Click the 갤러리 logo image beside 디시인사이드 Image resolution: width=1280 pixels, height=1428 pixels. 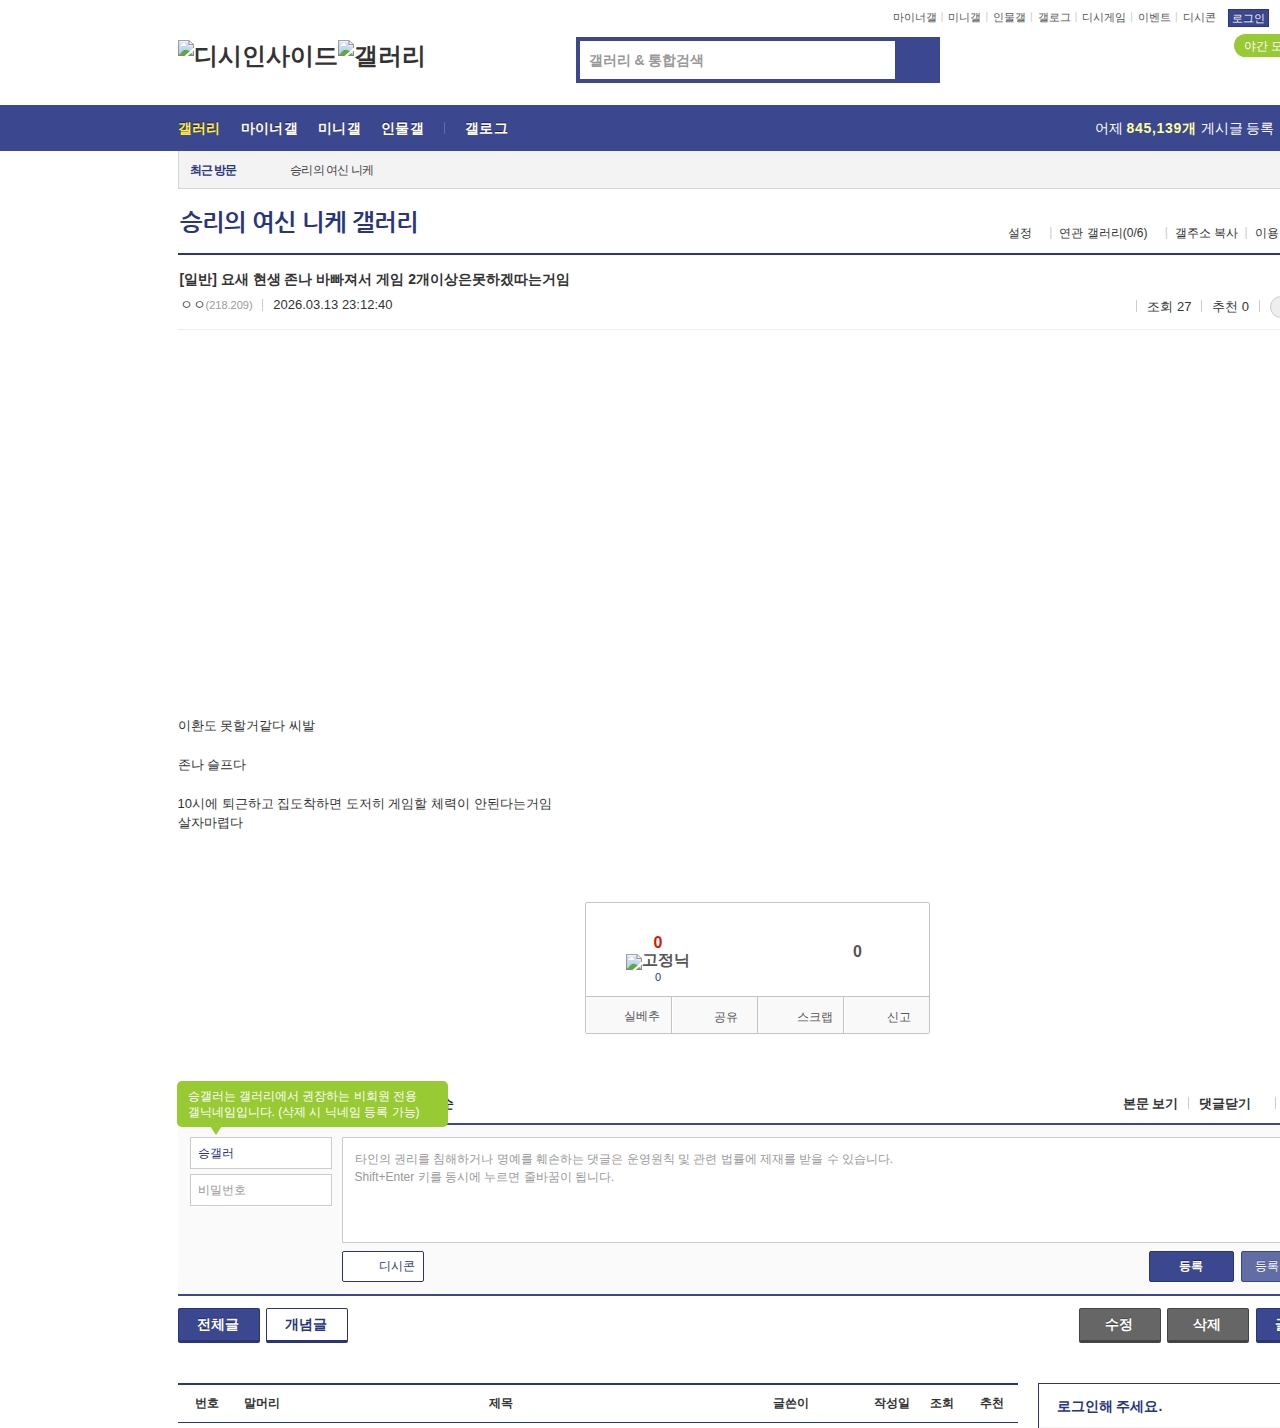tap(382, 56)
